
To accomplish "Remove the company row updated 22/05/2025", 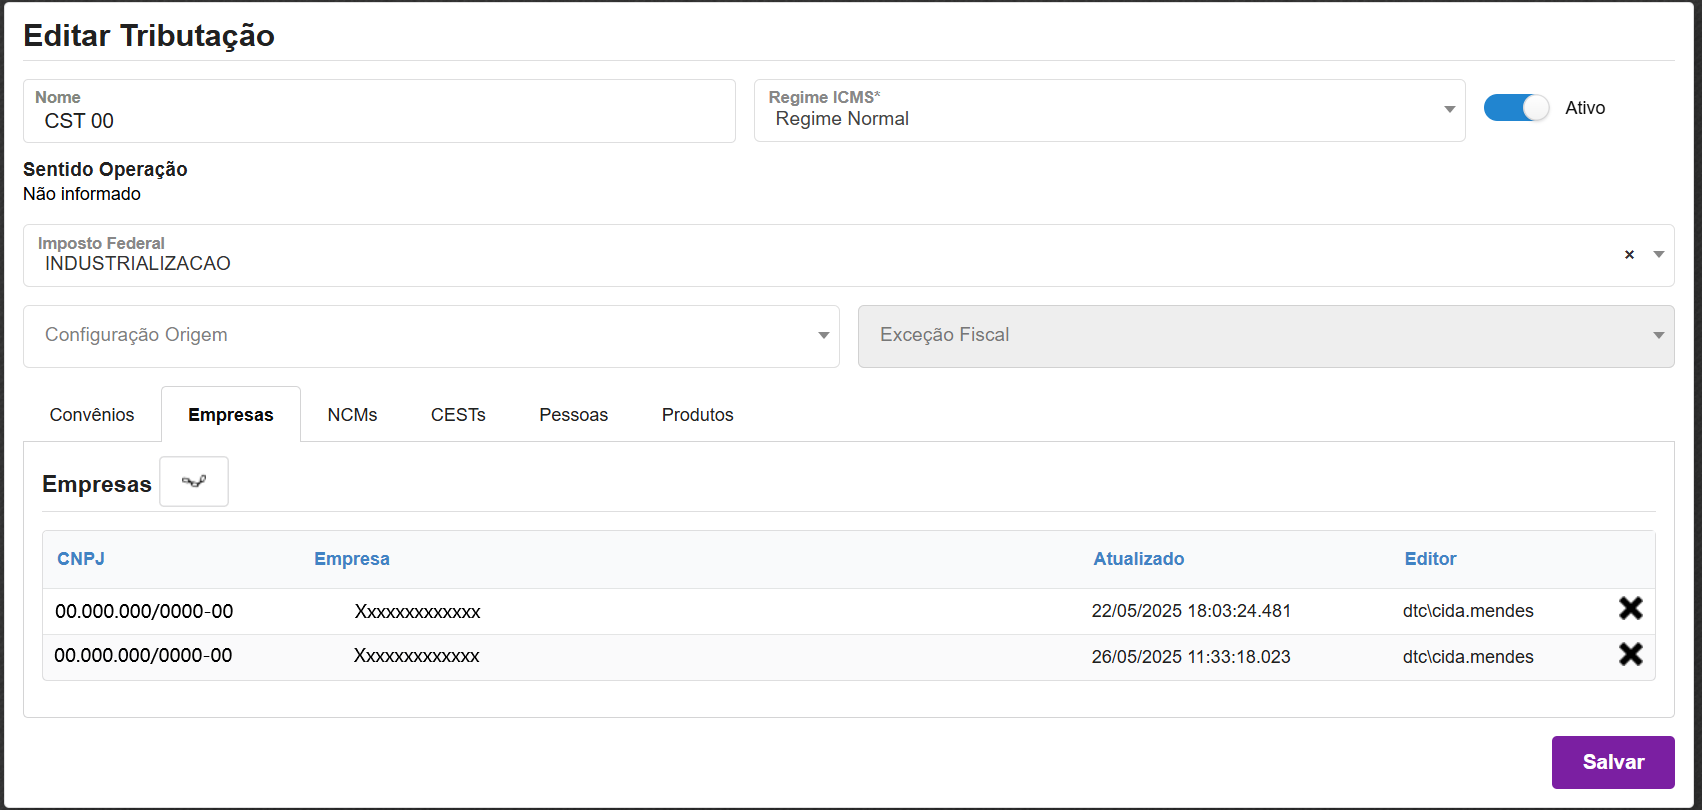I will pos(1630,609).
